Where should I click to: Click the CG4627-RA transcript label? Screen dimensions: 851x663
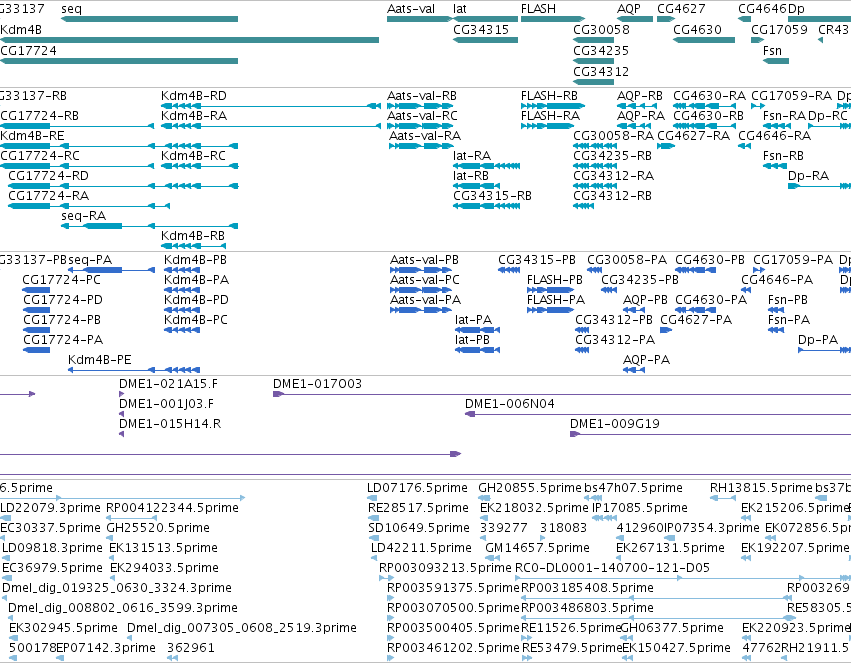694,136
